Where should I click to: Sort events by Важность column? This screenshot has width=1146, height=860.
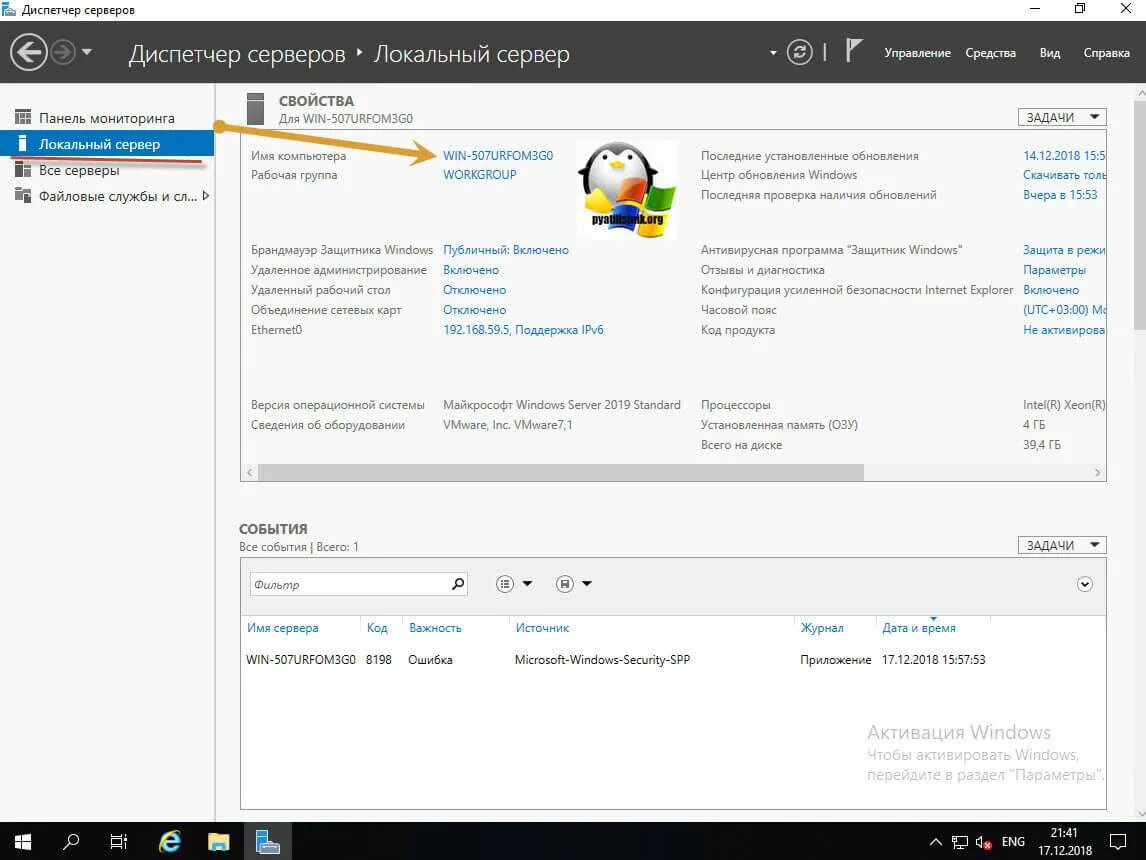tap(435, 628)
